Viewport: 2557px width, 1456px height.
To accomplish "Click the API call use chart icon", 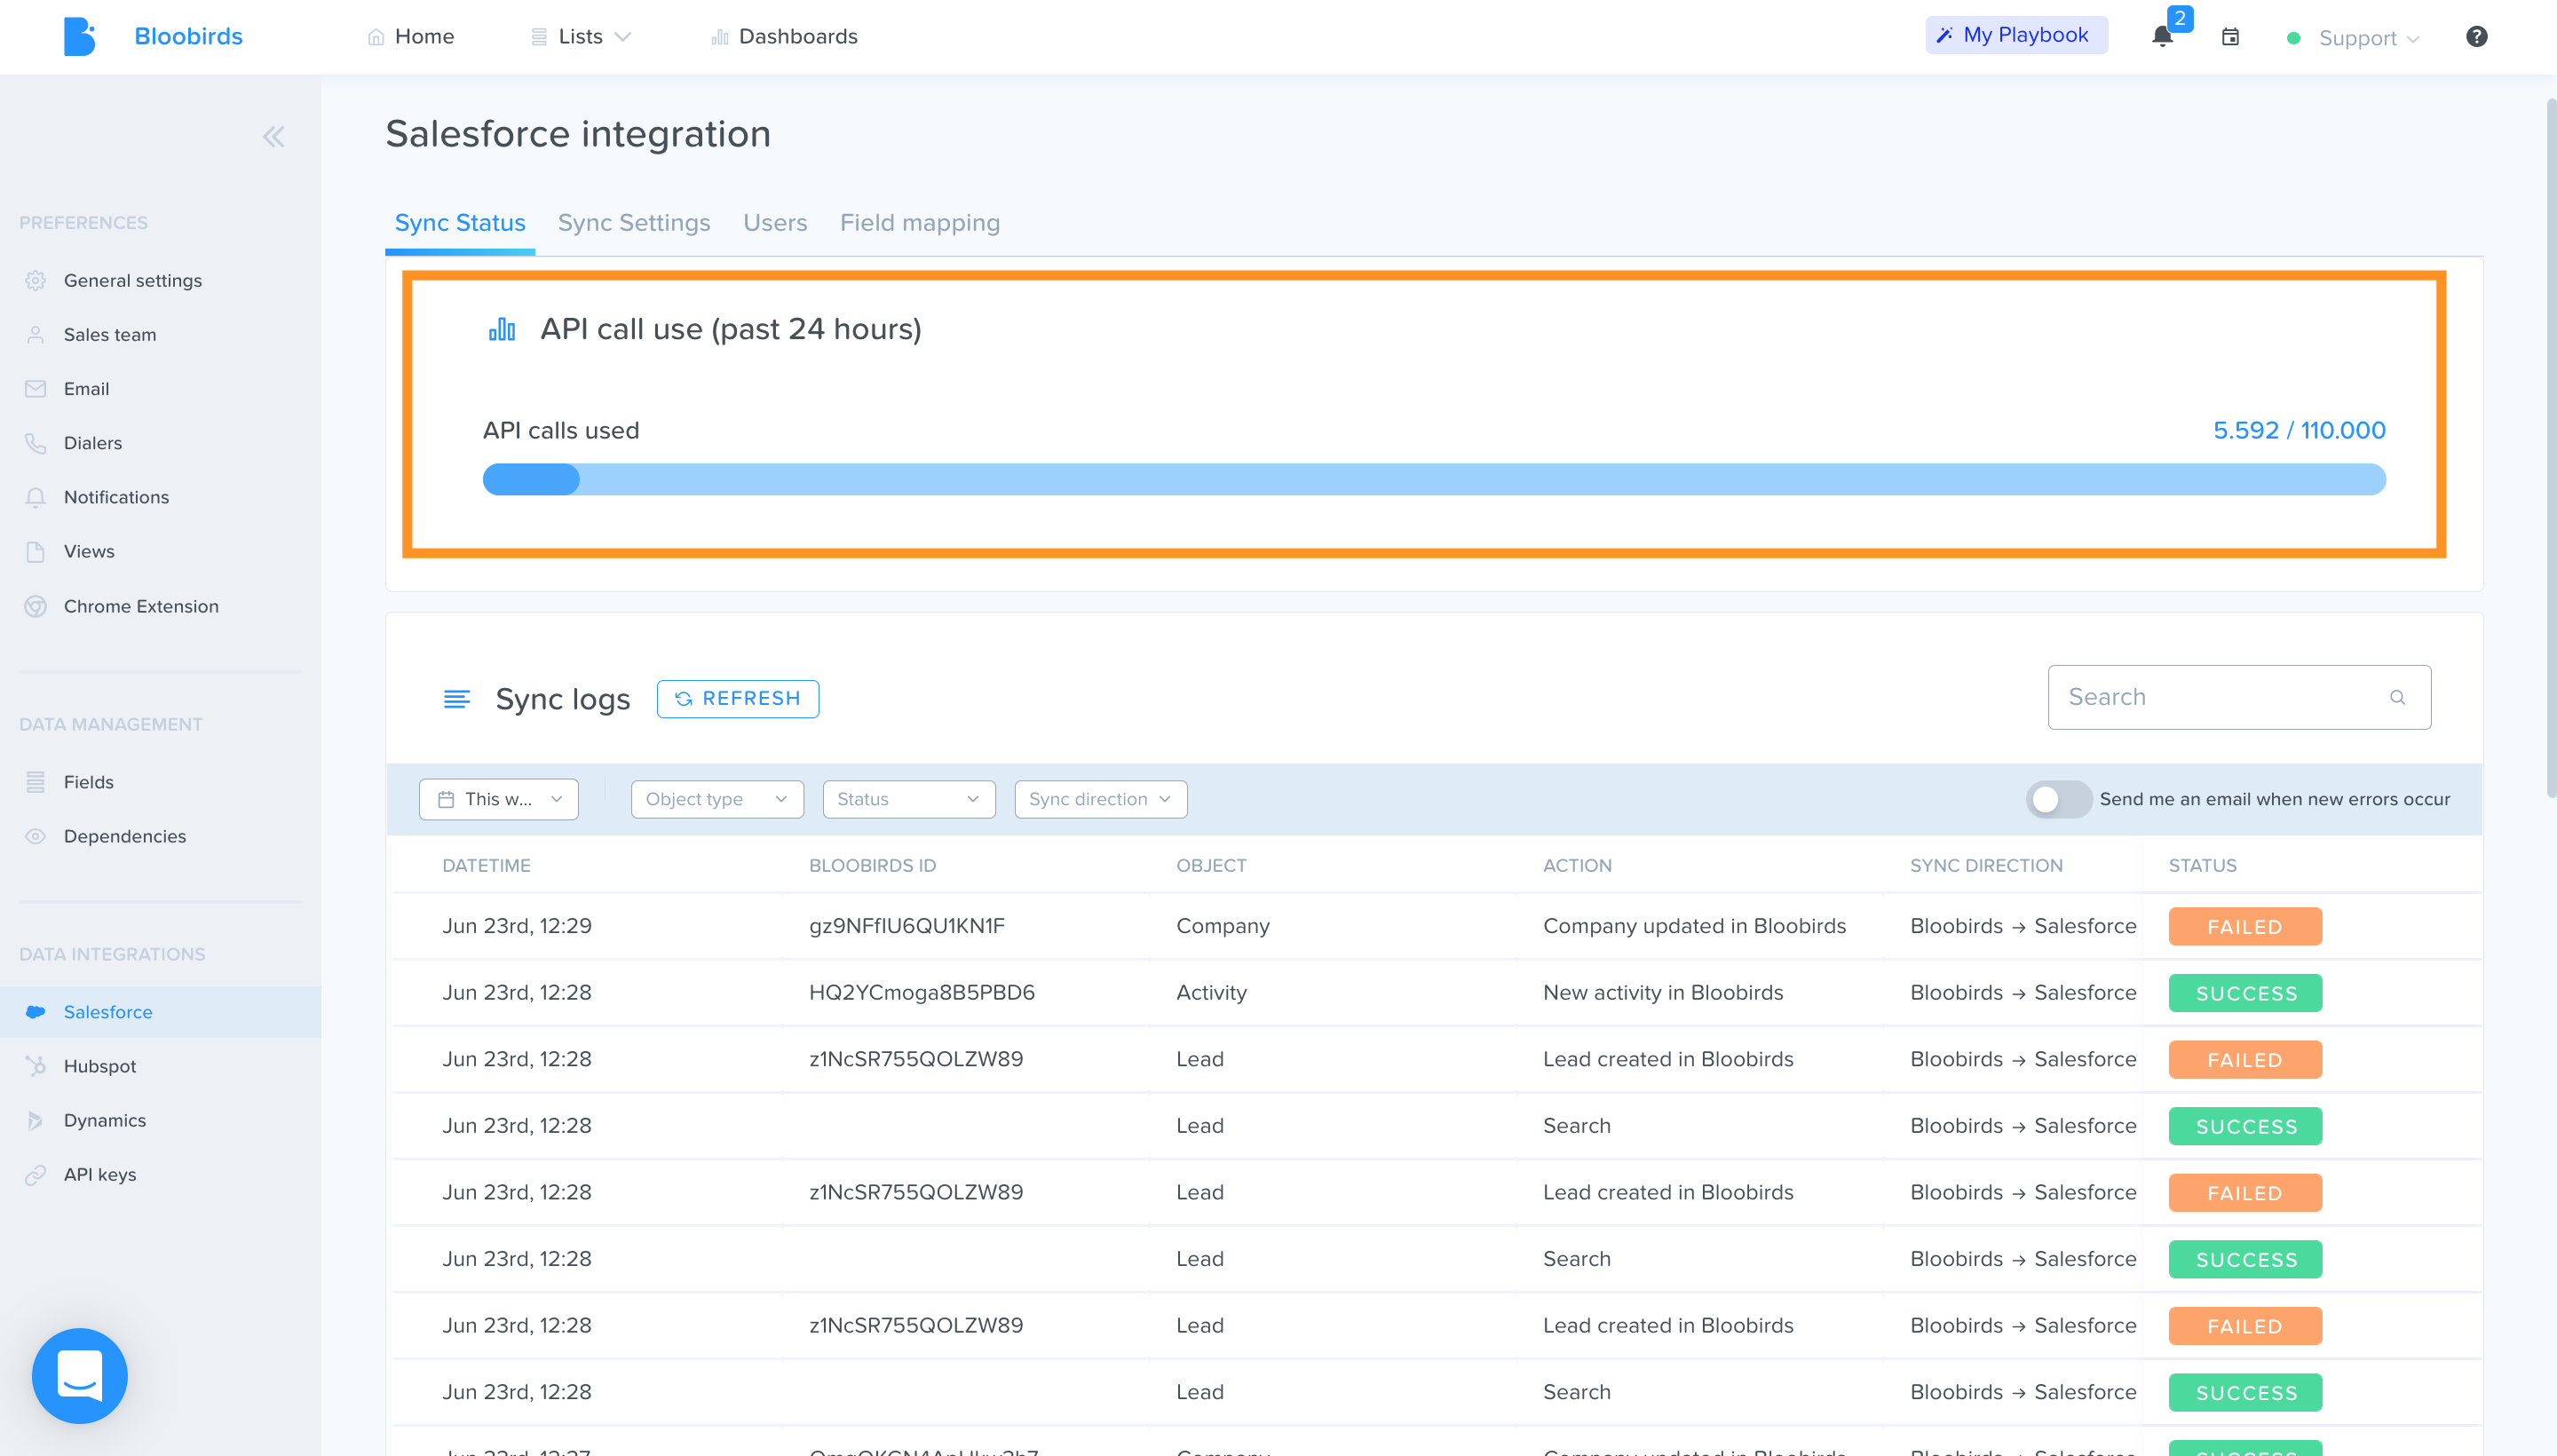I will click(x=502, y=329).
